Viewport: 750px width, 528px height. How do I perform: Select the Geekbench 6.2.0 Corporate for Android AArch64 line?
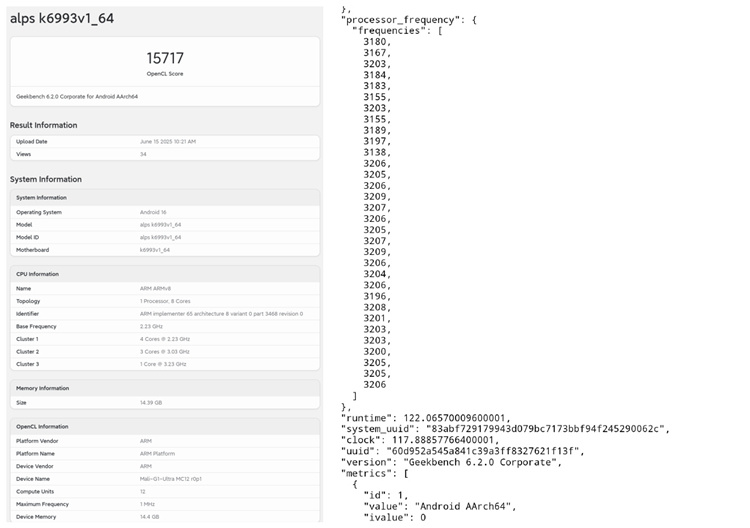pyautogui.click(x=77, y=96)
